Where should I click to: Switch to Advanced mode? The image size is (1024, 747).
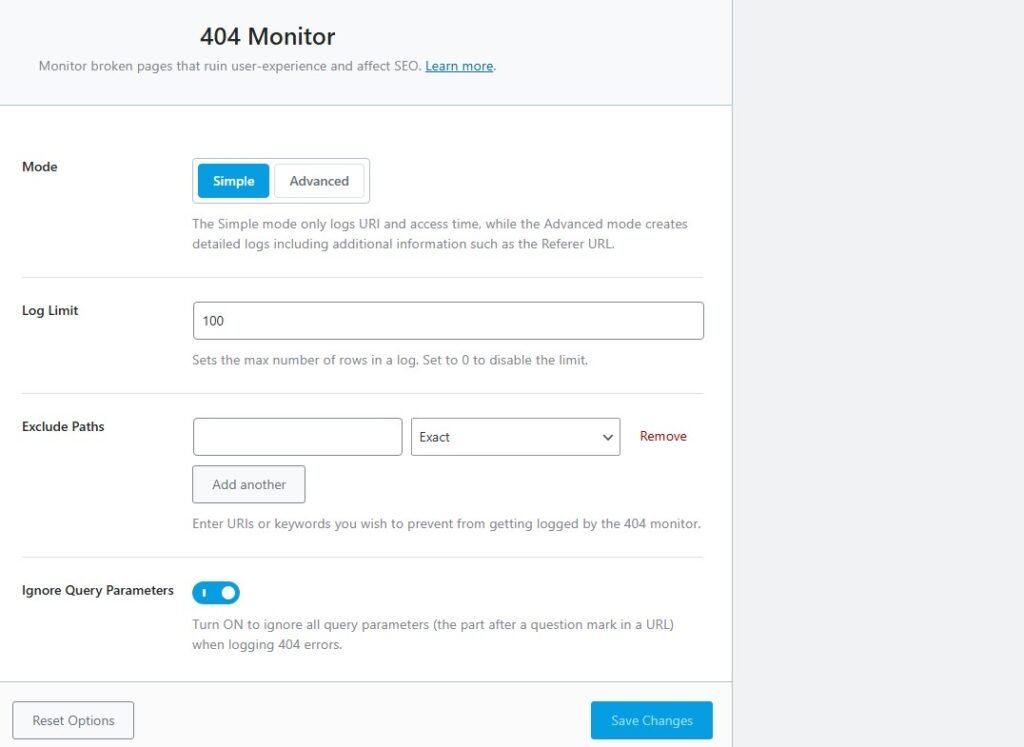pos(319,181)
